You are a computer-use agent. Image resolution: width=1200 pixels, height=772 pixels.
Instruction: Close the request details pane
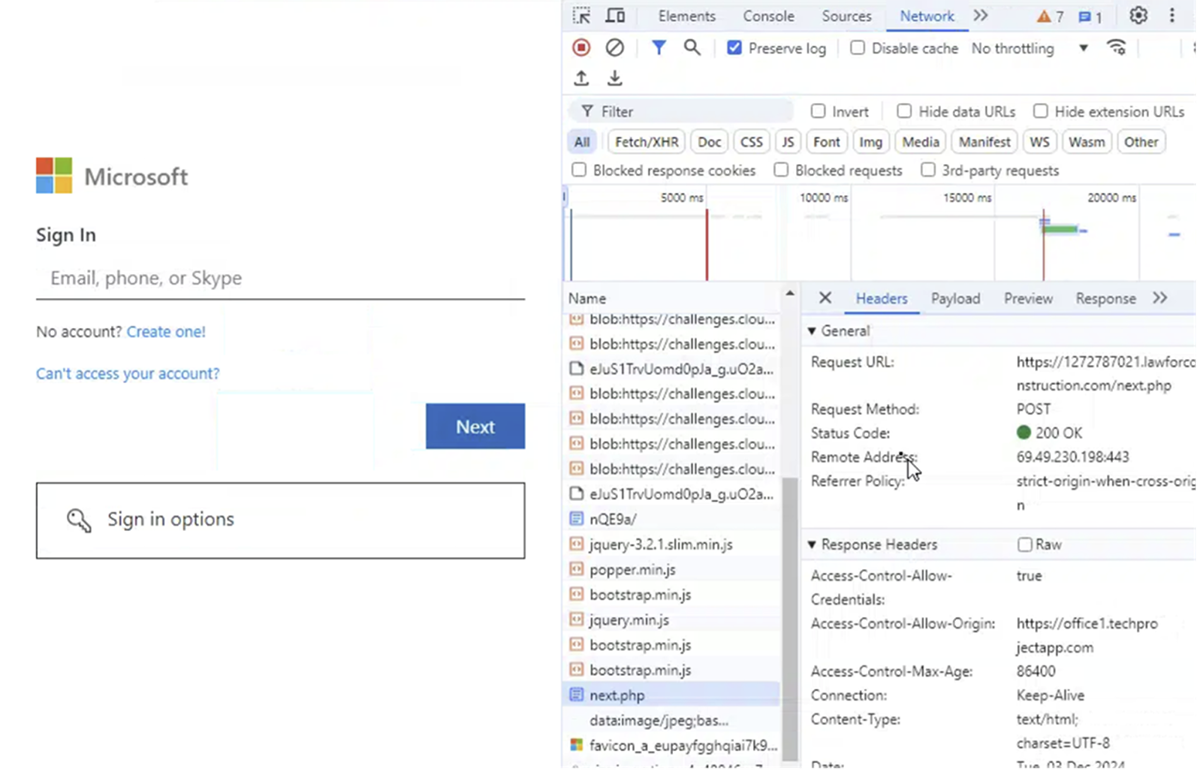[825, 298]
